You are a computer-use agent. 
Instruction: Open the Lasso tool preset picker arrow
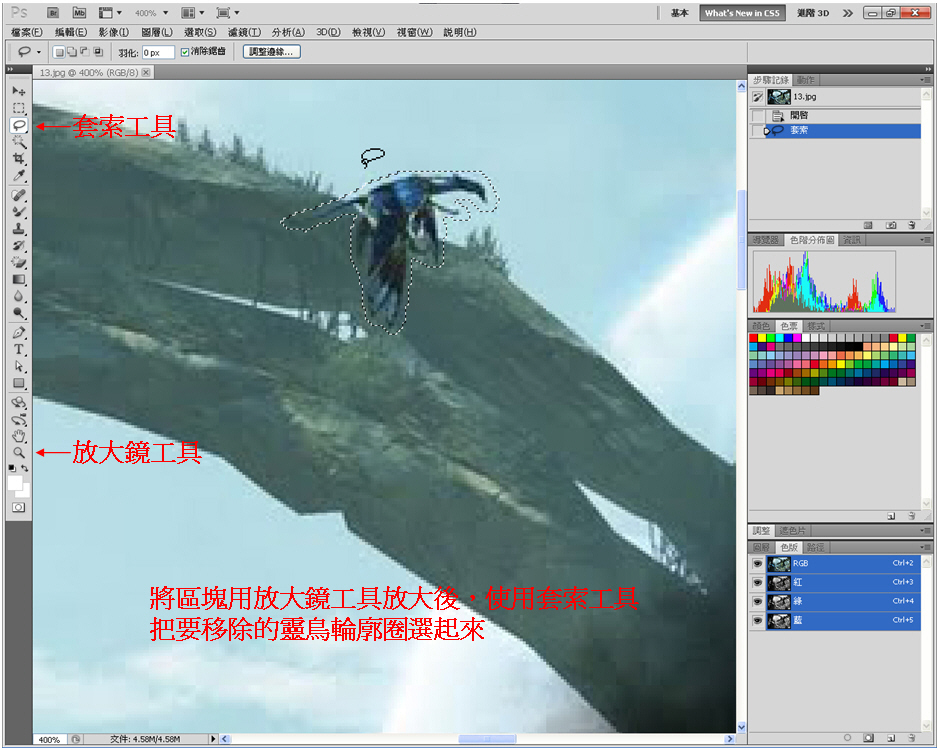(x=39, y=52)
